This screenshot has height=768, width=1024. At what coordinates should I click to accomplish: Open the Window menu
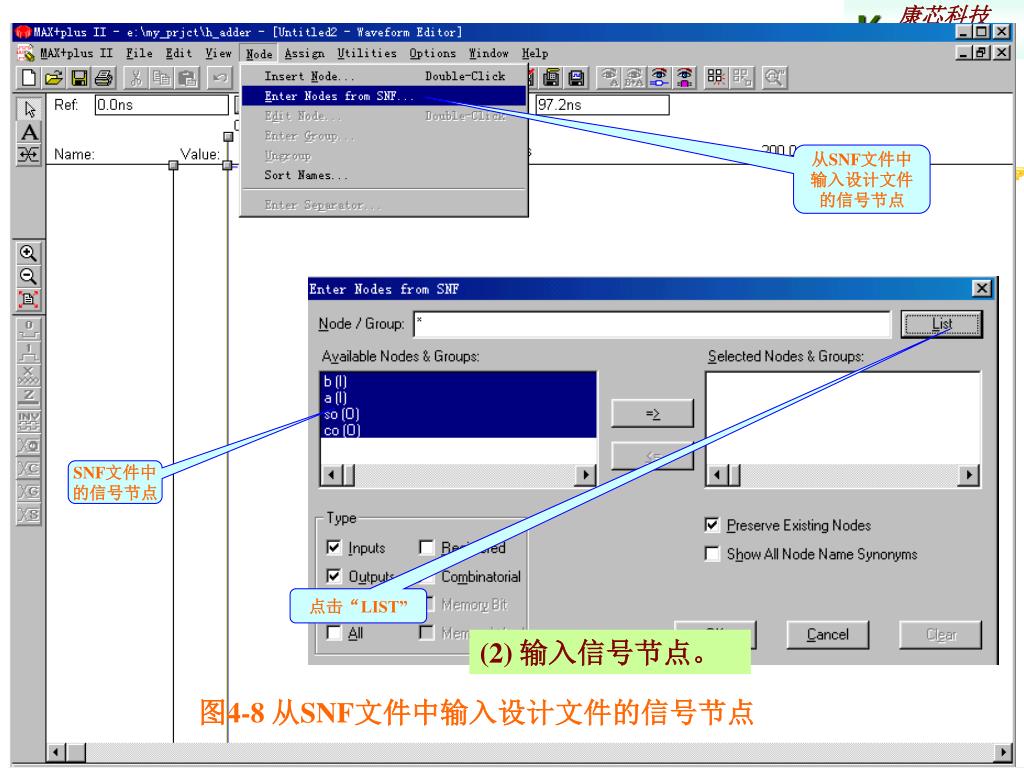(x=488, y=54)
